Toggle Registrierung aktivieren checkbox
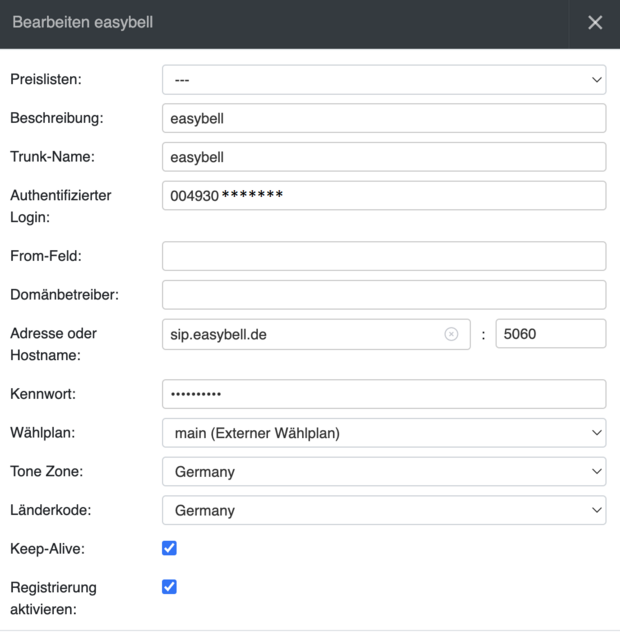620x635 pixels. (169, 587)
